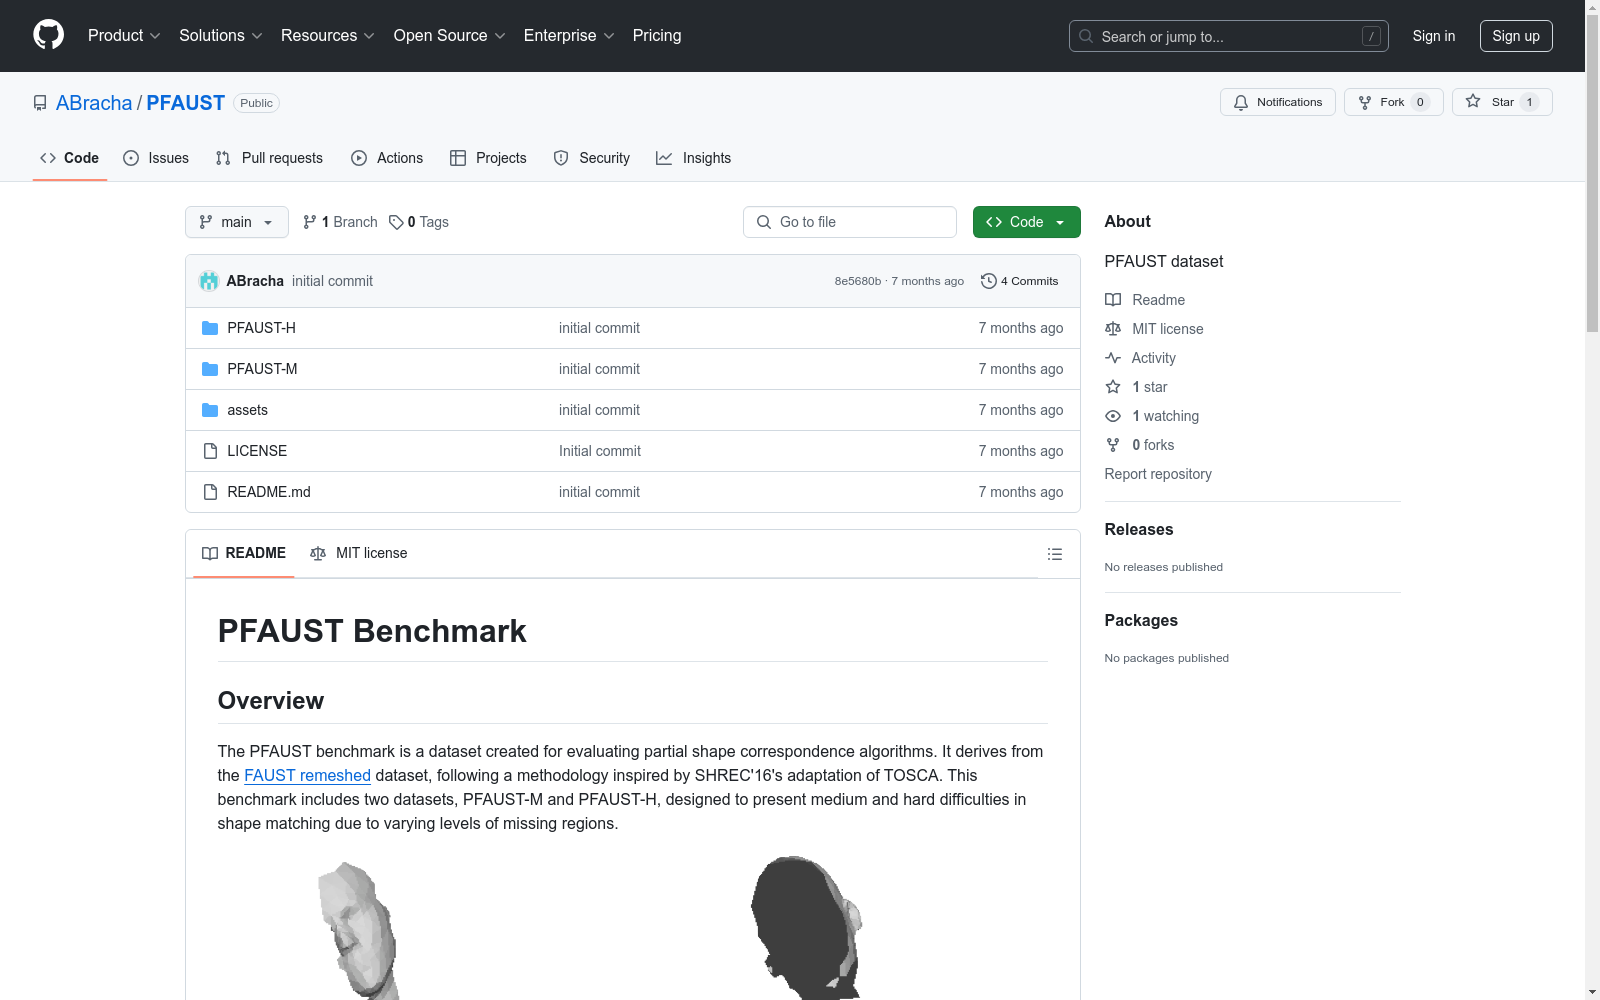Click the page vertical scrollbar thumb

click(x=1592, y=173)
